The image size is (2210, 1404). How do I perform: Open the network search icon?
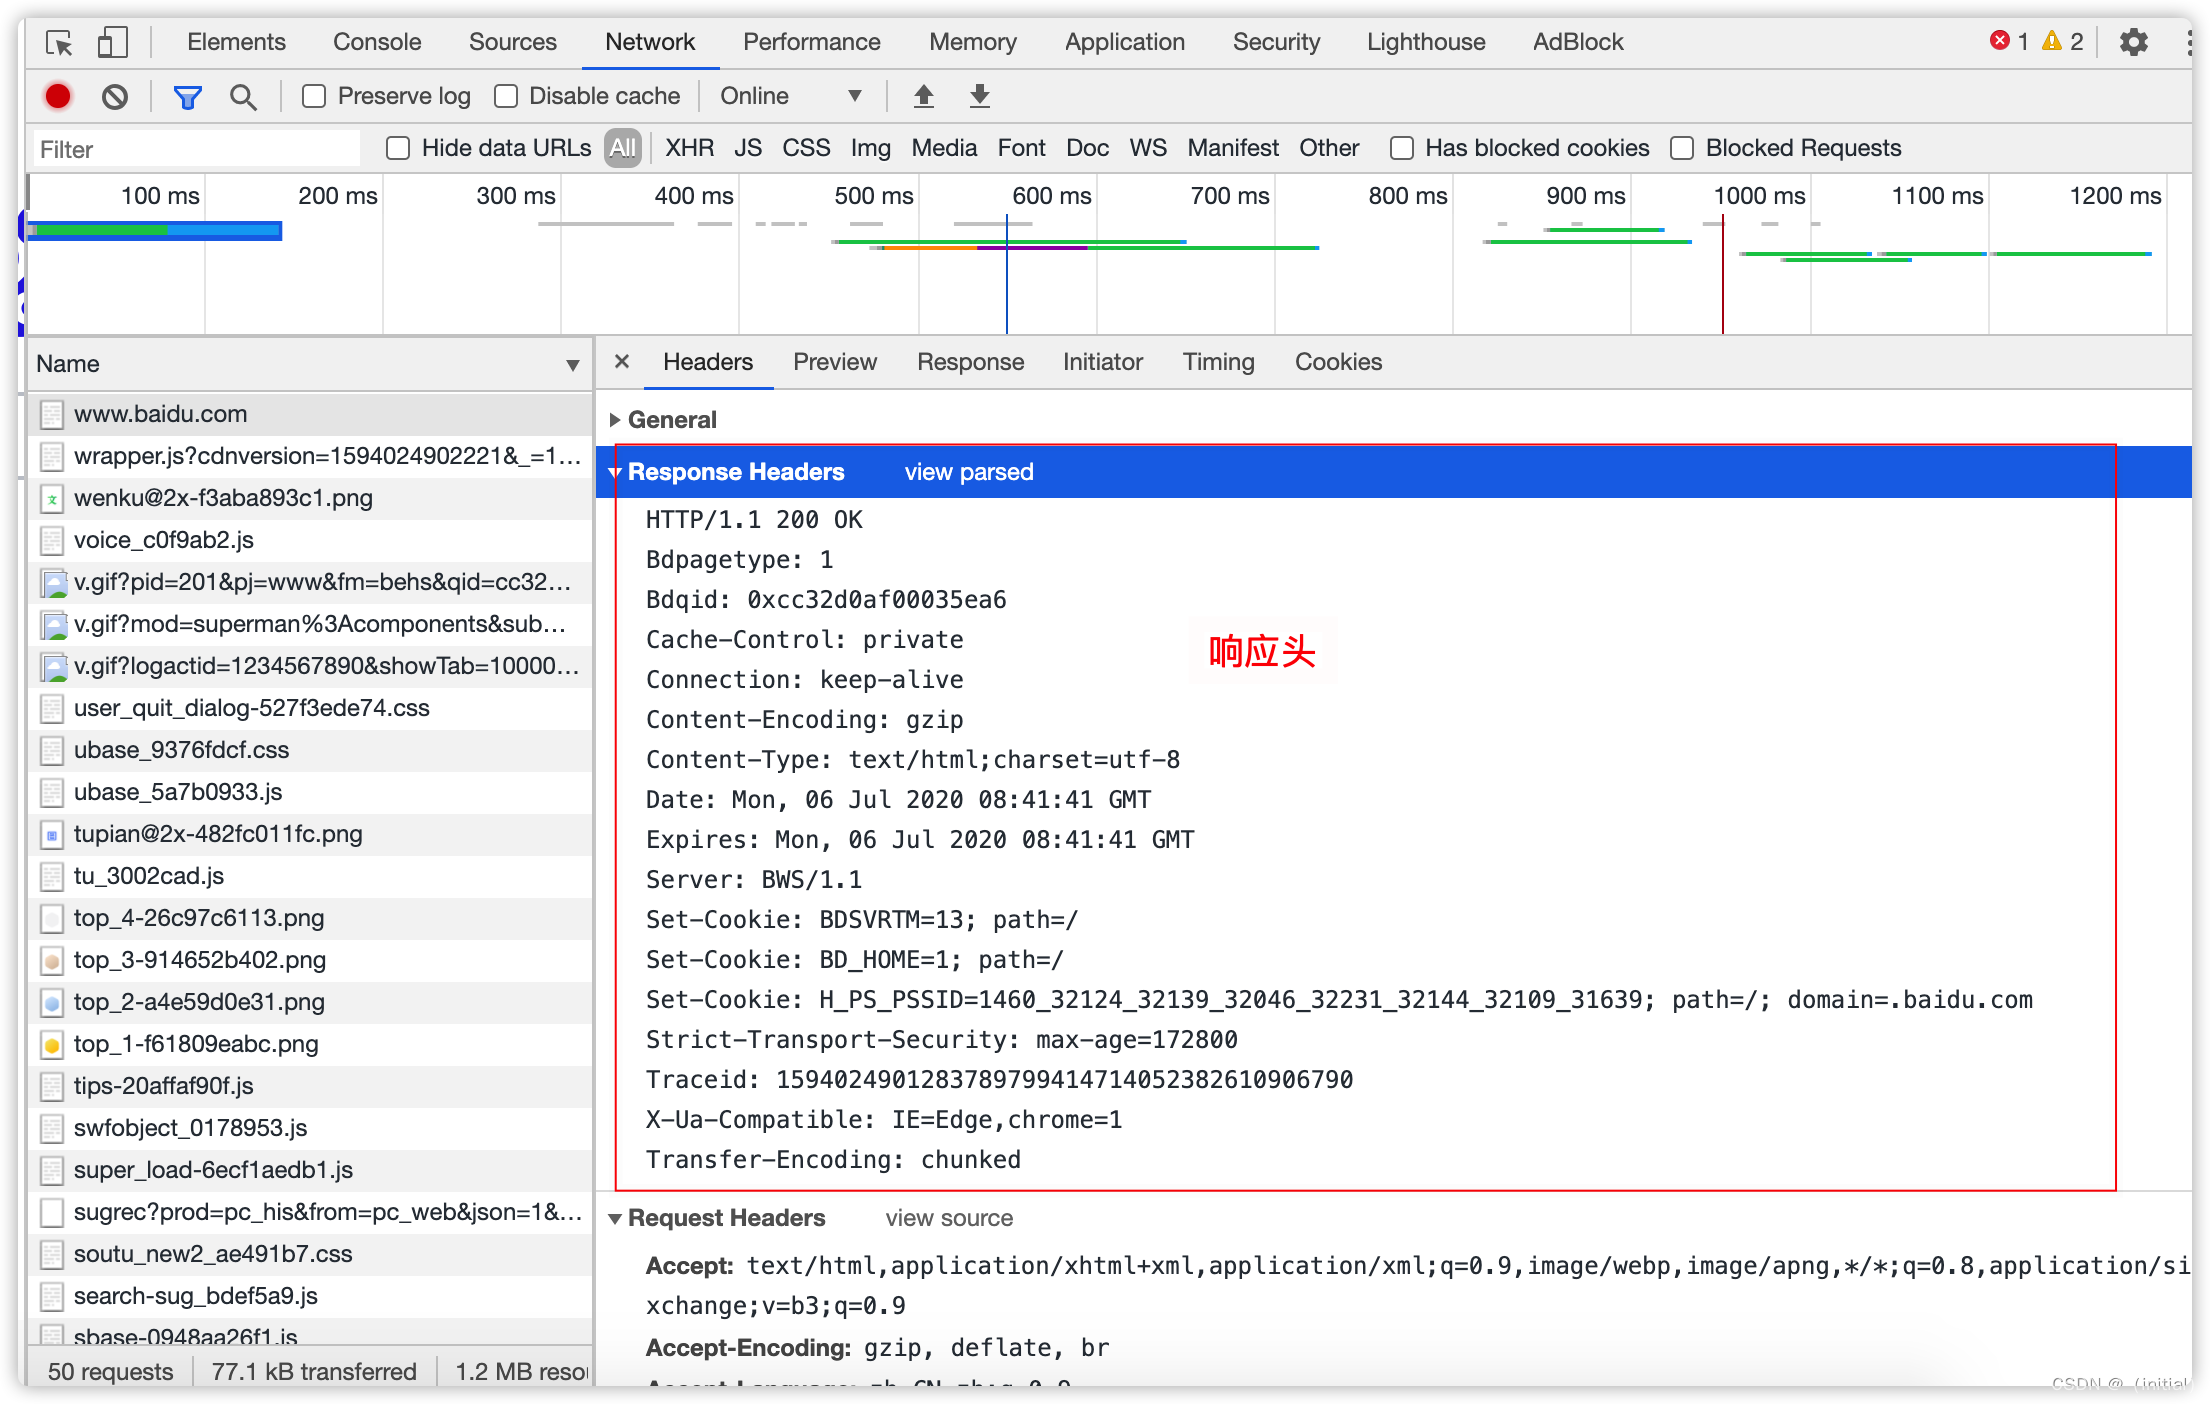243,96
